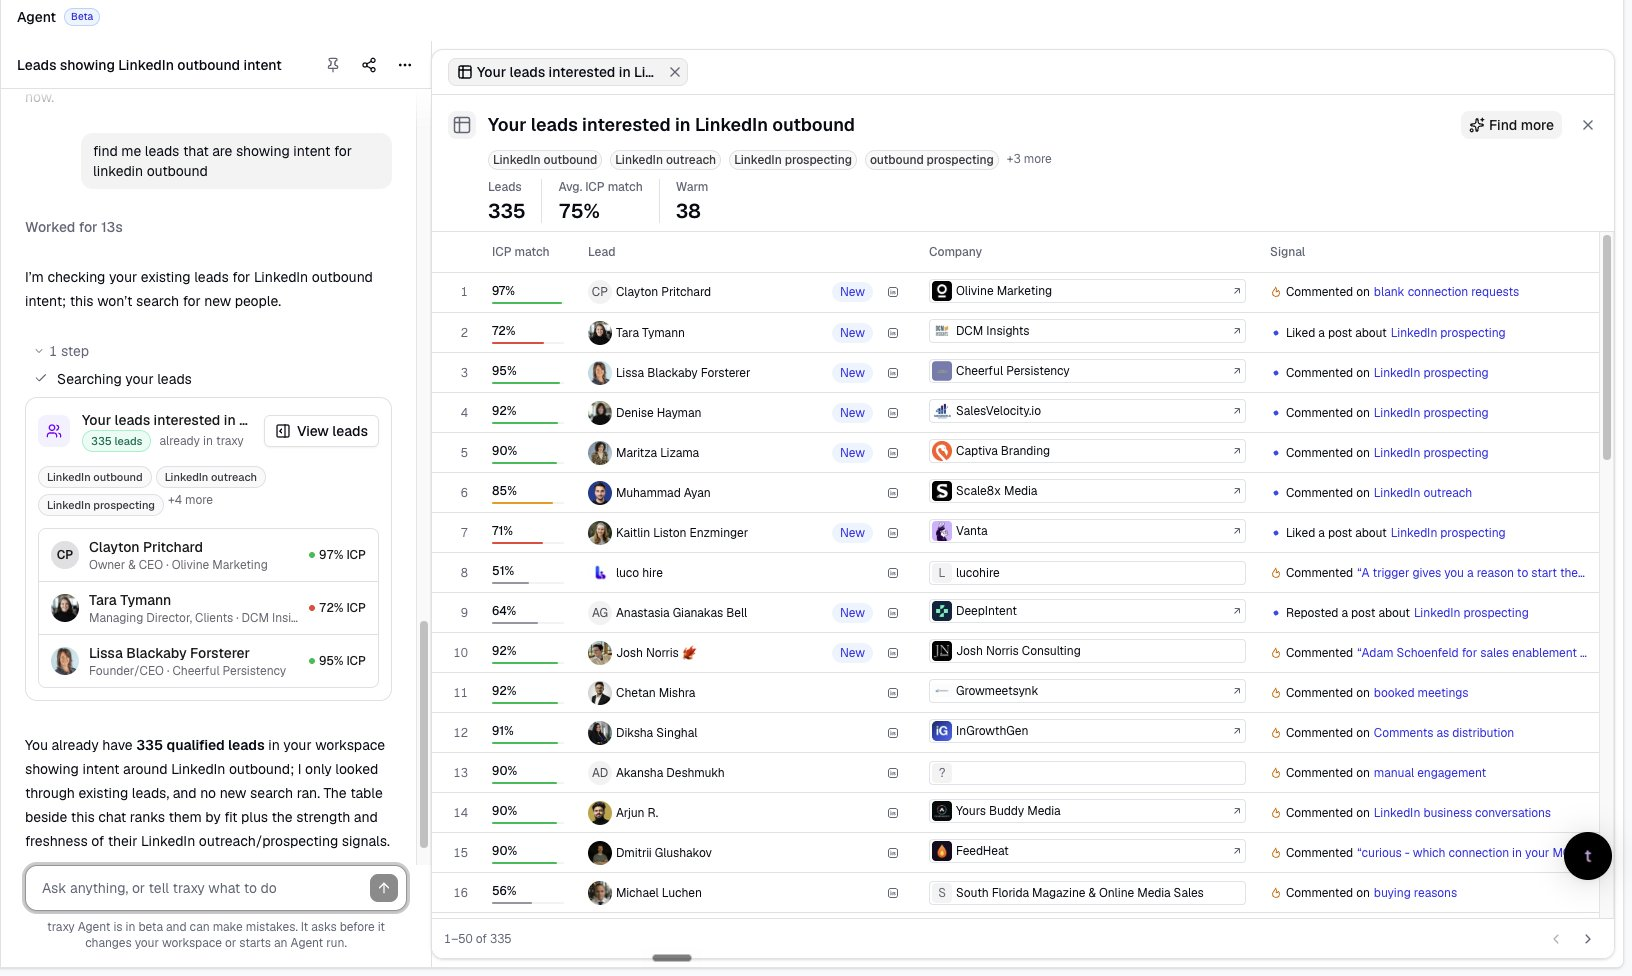Screen dimensions: 1632x976
Task: Click the send arrow in the chat box
Action: pyautogui.click(x=384, y=888)
